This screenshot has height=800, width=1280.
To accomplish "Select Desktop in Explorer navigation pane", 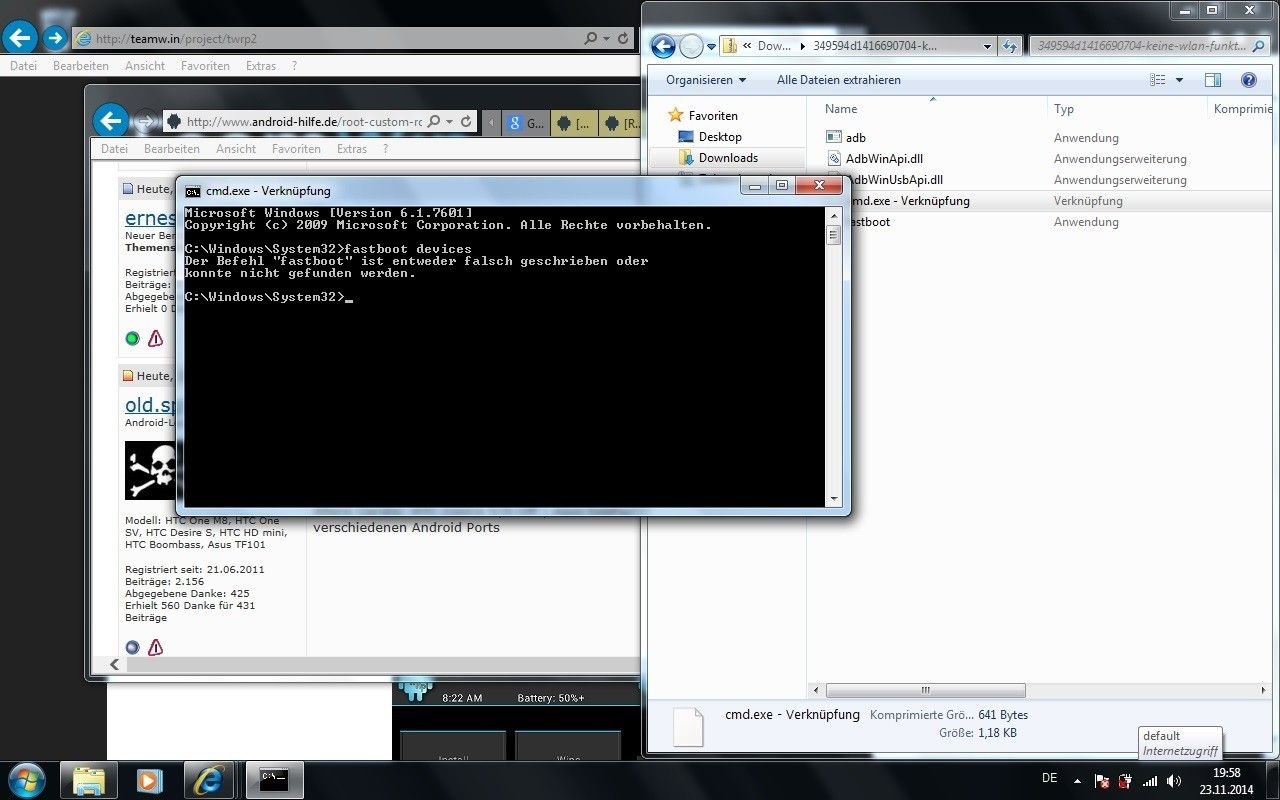I will [720, 137].
